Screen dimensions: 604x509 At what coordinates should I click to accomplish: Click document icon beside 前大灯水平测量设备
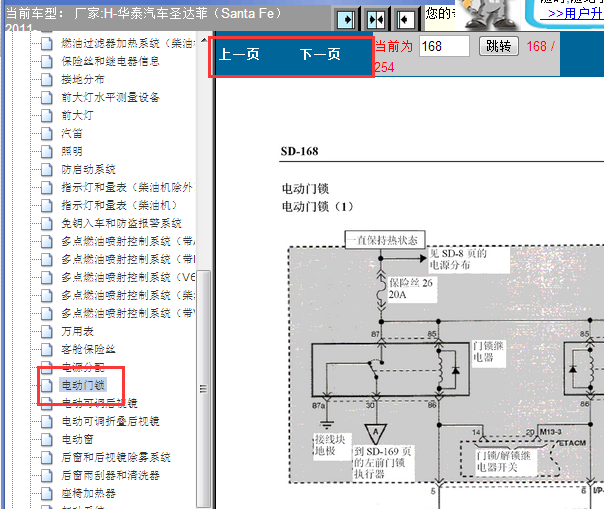pos(47,97)
